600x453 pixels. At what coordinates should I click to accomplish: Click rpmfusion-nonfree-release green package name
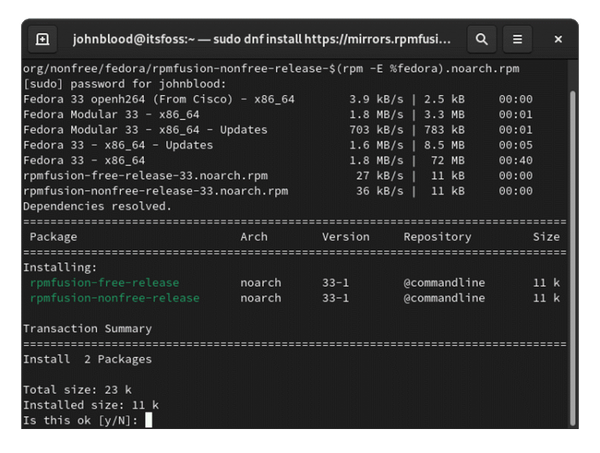click(115, 298)
